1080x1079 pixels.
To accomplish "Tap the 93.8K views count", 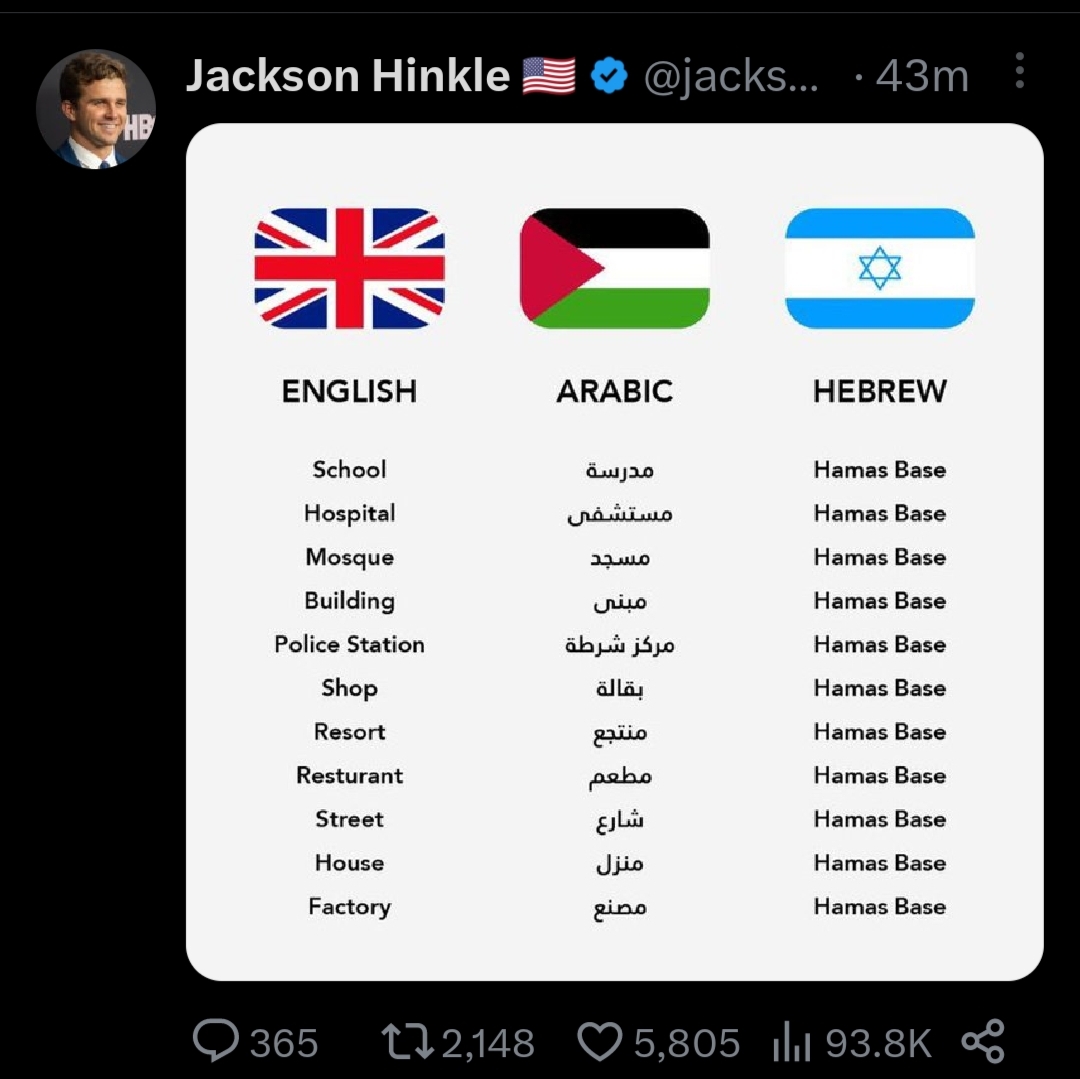I will (878, 1043).
